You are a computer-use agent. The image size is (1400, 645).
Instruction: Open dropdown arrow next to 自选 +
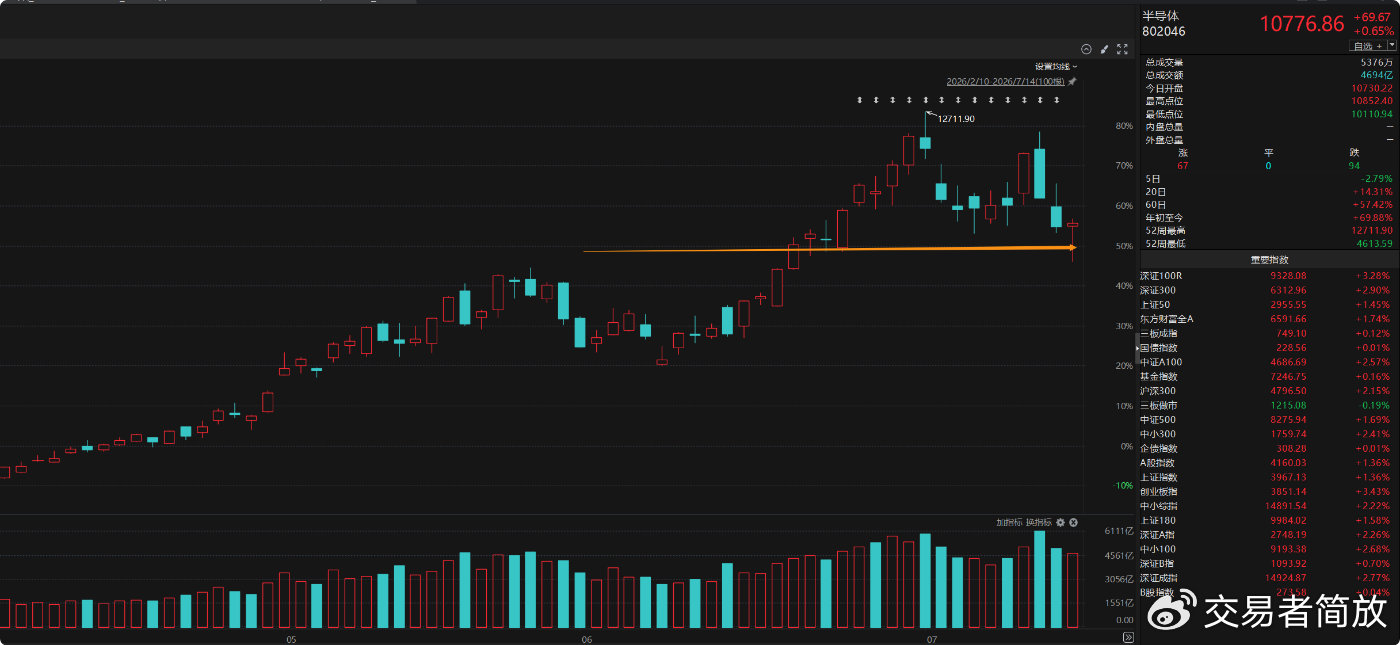point(1391,46)
